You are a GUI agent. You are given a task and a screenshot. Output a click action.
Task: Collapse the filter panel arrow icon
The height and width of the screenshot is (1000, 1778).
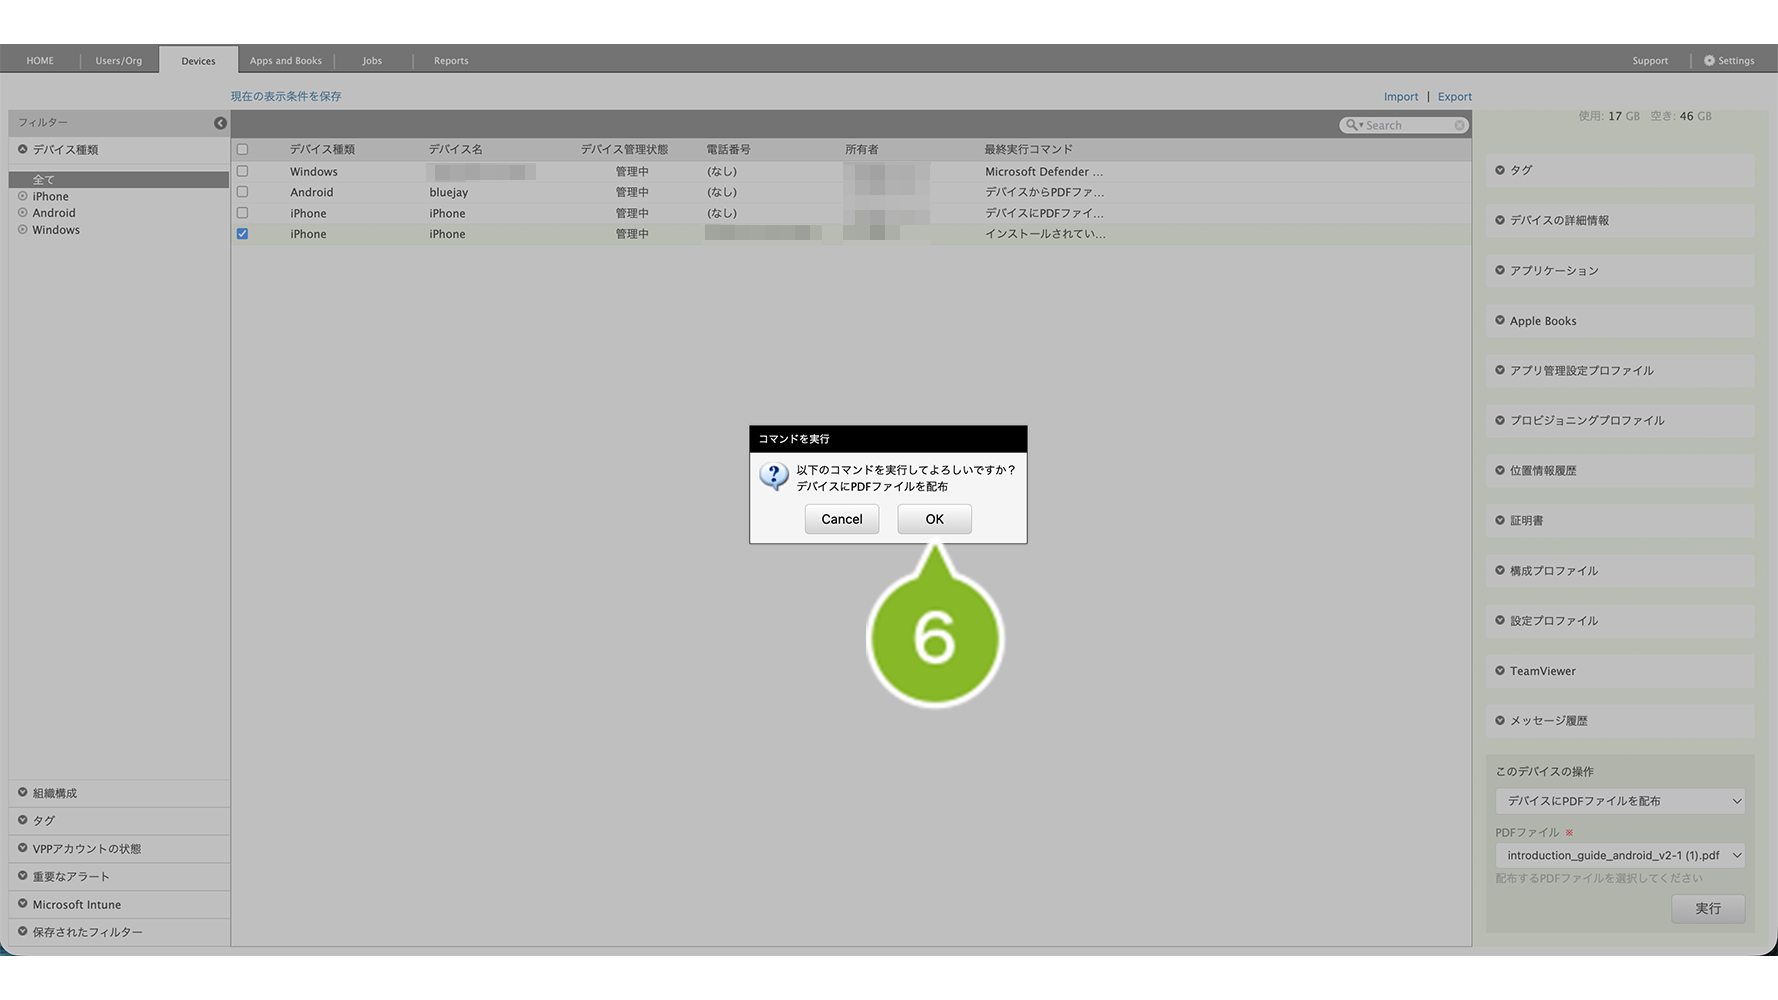[220, 123]
